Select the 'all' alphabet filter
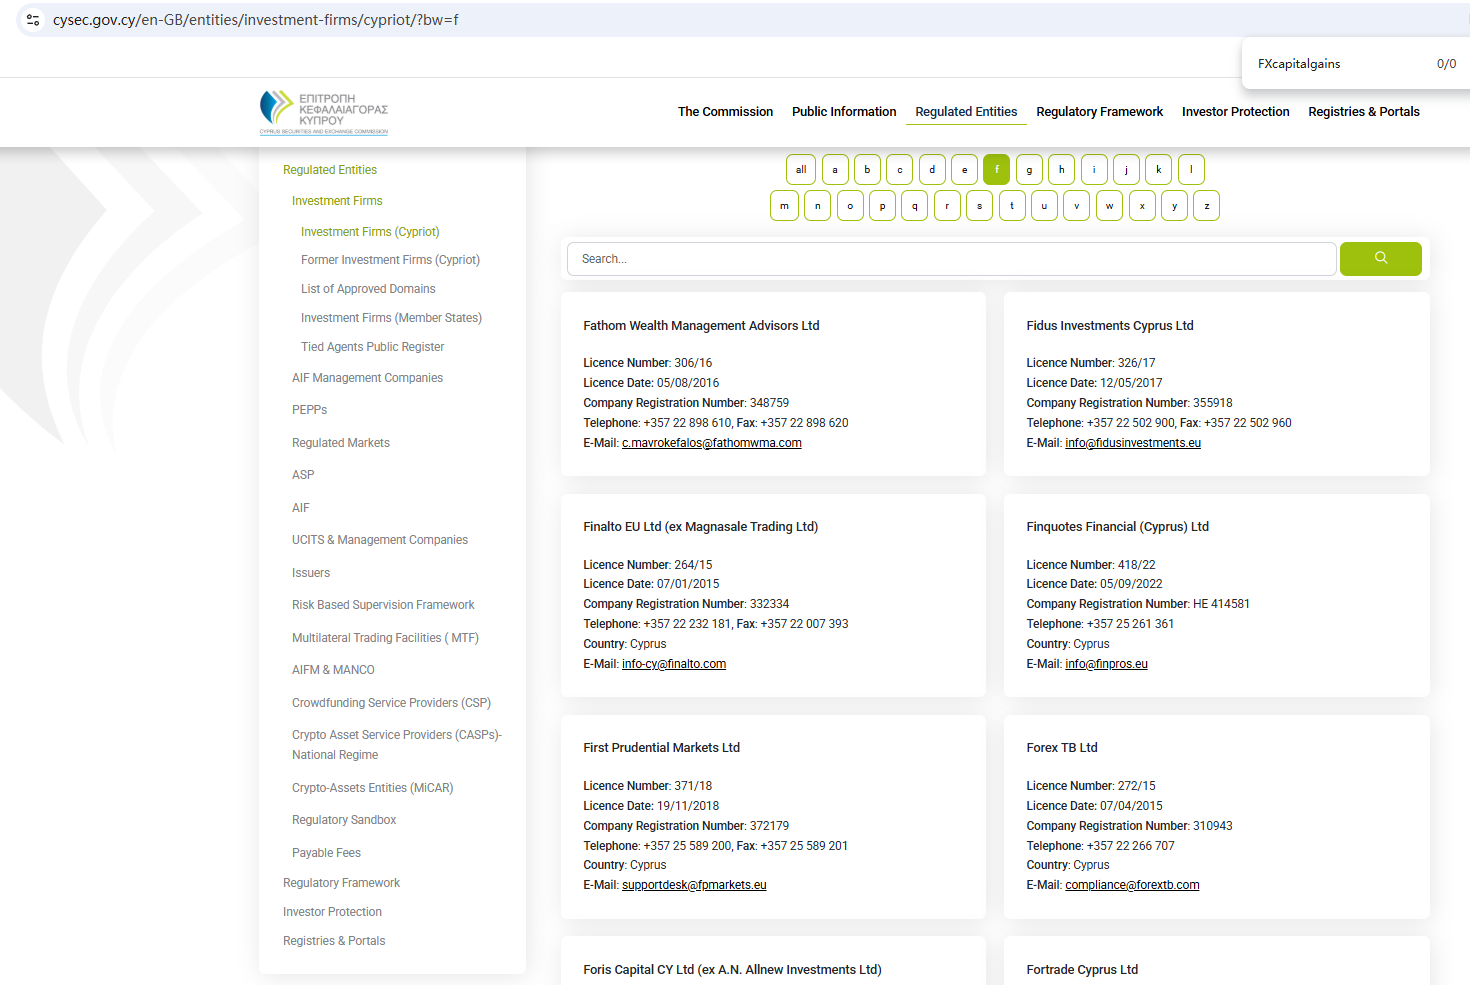Viewport: 1470px width, 985px height. 801,170
